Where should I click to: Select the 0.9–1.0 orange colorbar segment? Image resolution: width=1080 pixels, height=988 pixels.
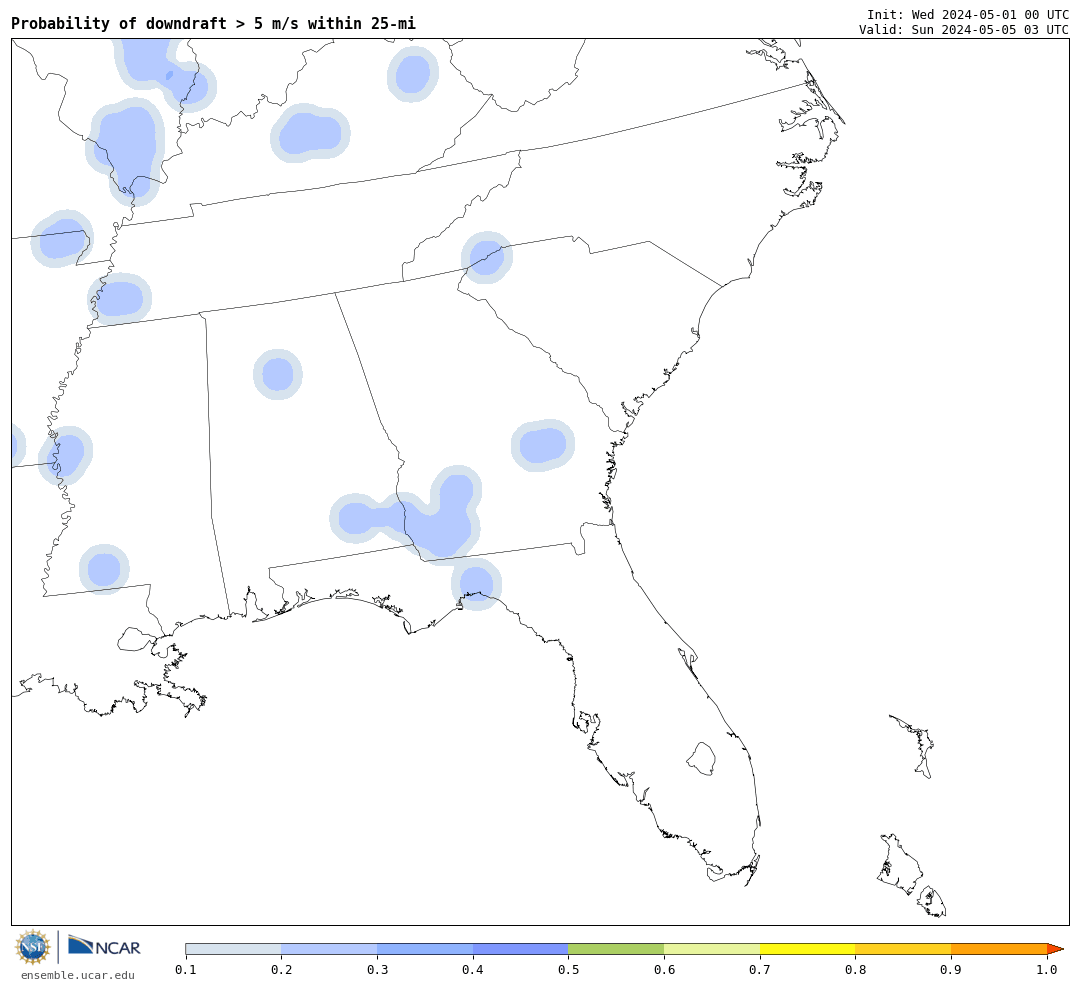coord(999,949)
